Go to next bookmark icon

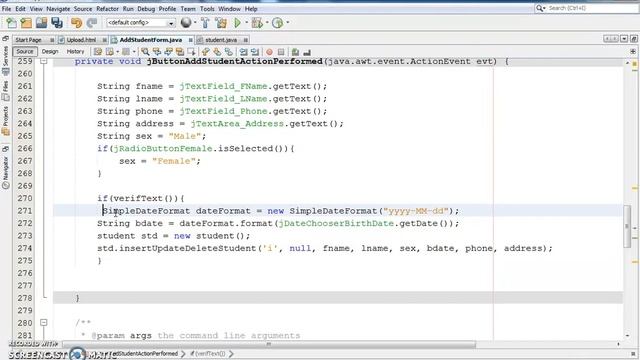pyautogui.click(x=217, y=52)
